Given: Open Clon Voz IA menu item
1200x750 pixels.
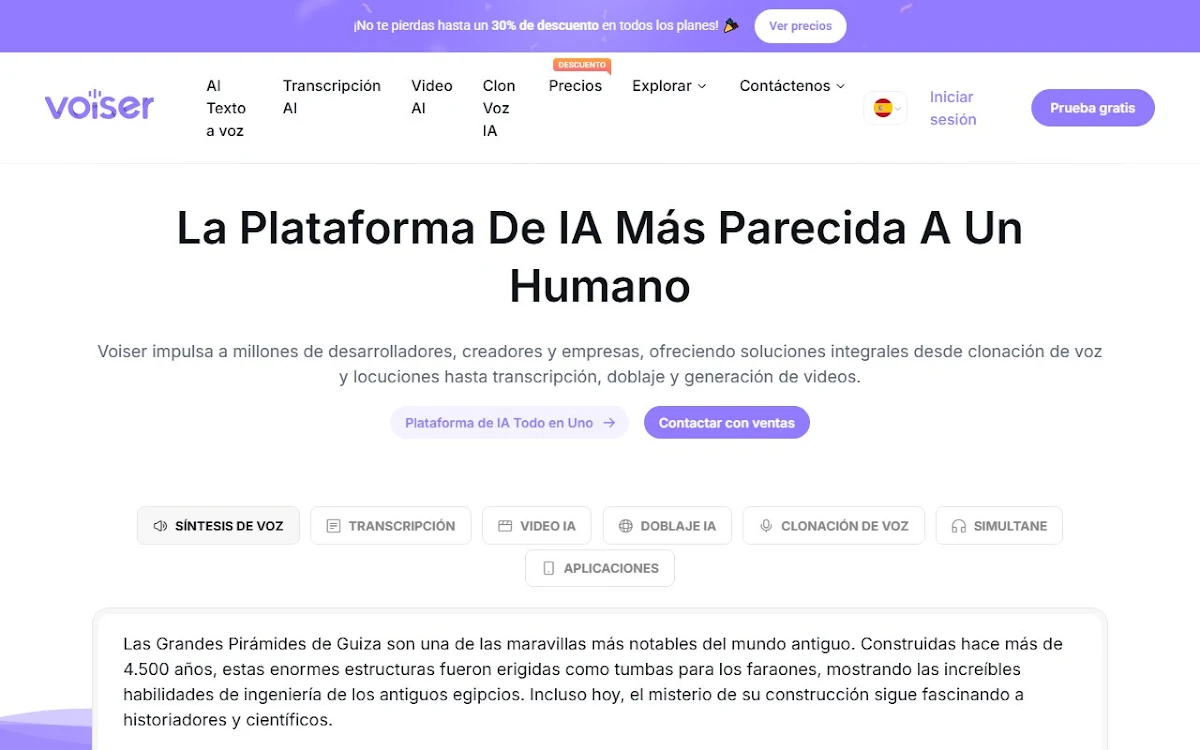Looking at the screenshot, I should (x=499, y=108).
